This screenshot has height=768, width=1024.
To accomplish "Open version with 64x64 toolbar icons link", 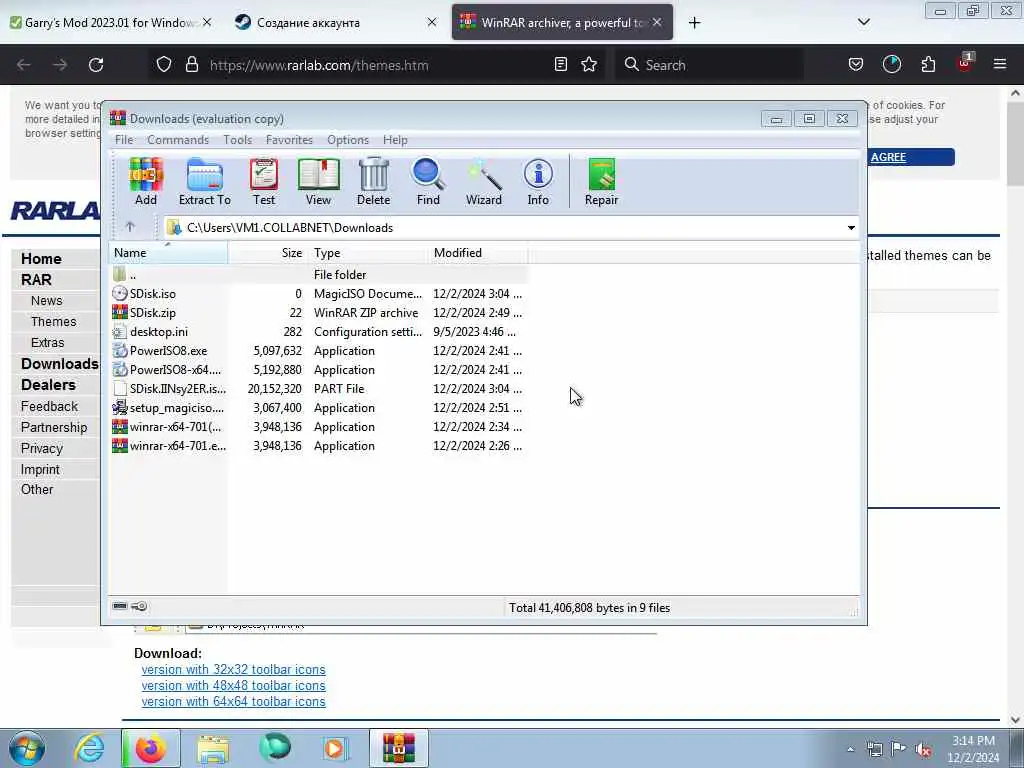I will click(233, 701).
